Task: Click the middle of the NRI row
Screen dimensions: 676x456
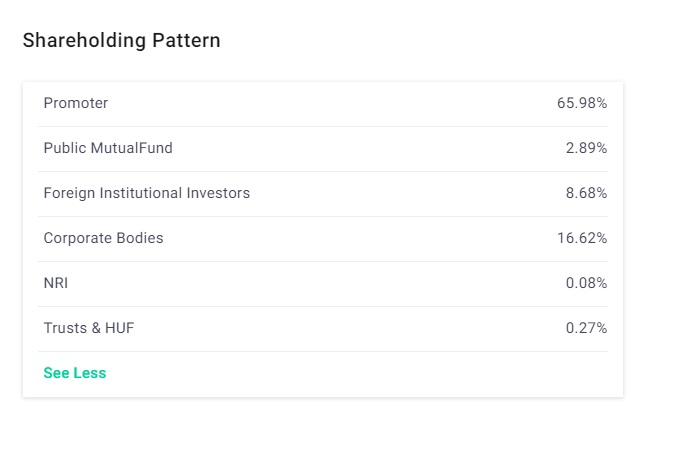Action: point(323,283)
